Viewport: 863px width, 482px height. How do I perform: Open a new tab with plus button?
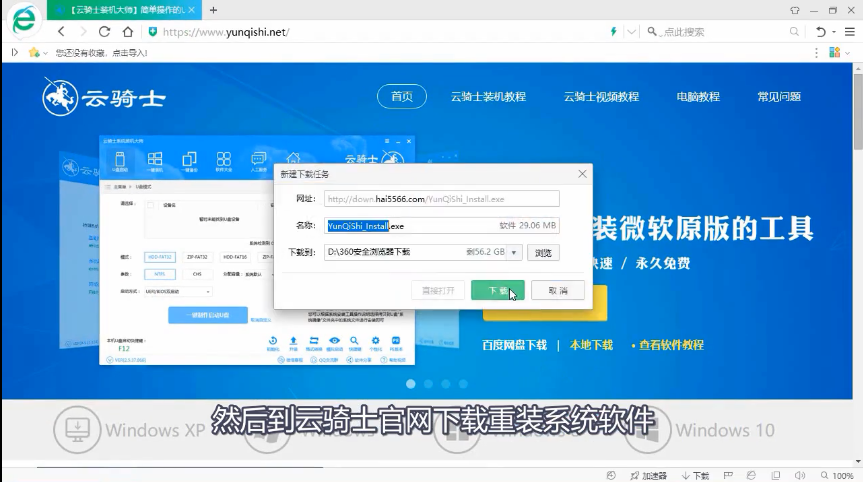(x=214, y=10)
